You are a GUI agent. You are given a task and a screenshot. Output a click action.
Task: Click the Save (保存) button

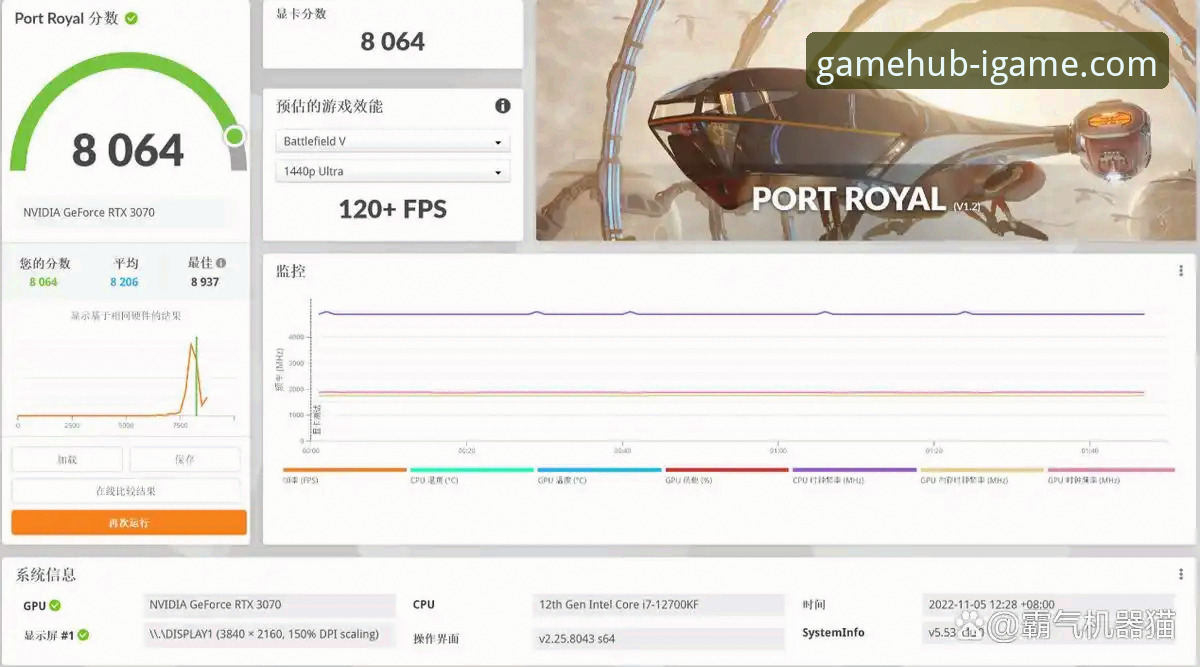tap(185, 460)
